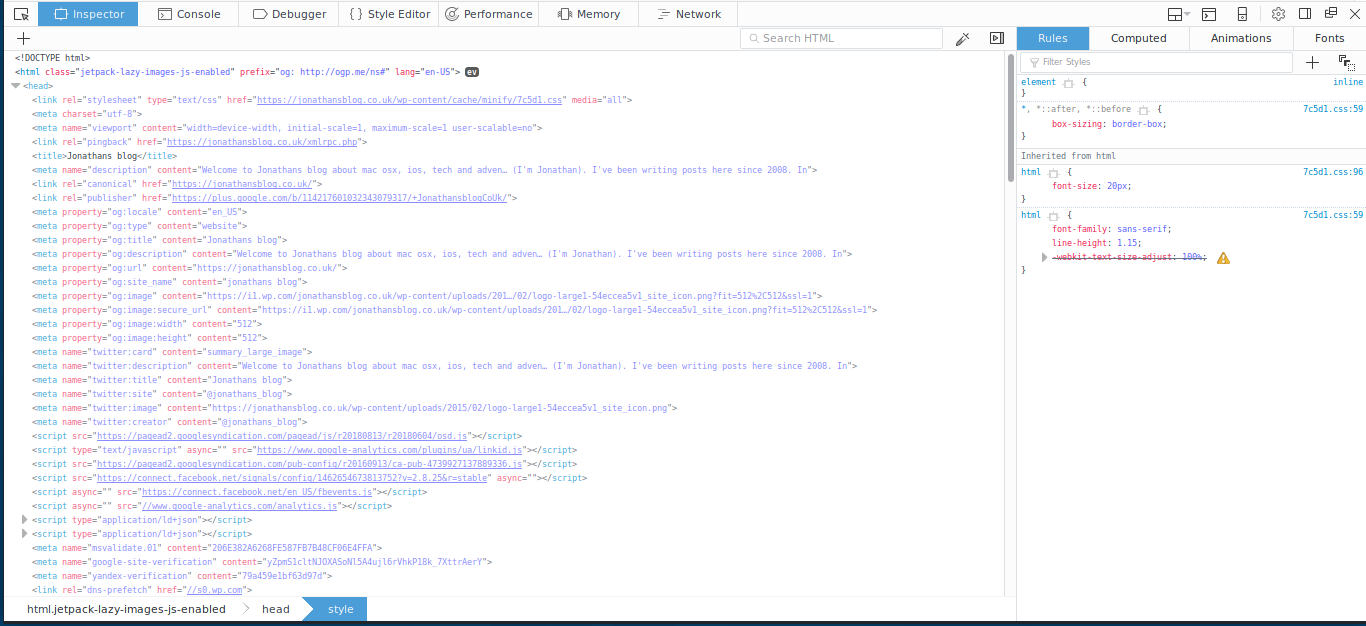The image size is (1366, 626).
Task: Open Developer Tools settings gear
Action: 1278,13
